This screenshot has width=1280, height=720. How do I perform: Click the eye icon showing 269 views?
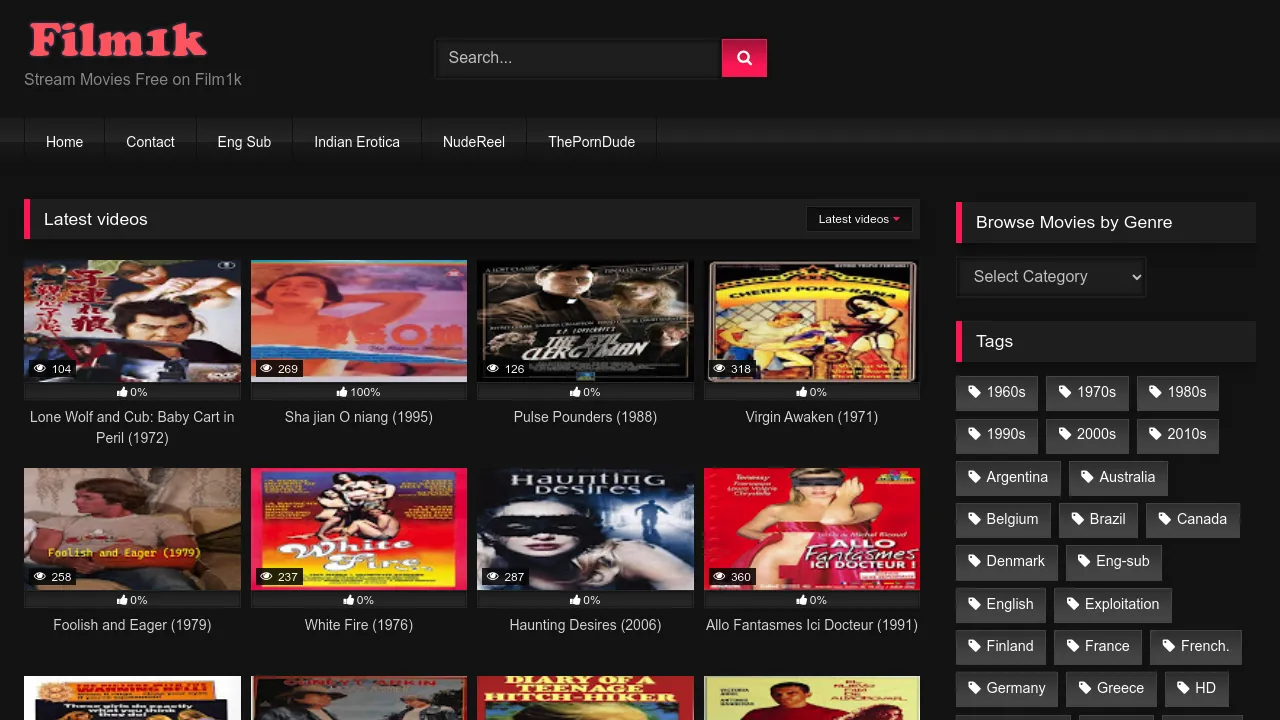coord(264,369)
